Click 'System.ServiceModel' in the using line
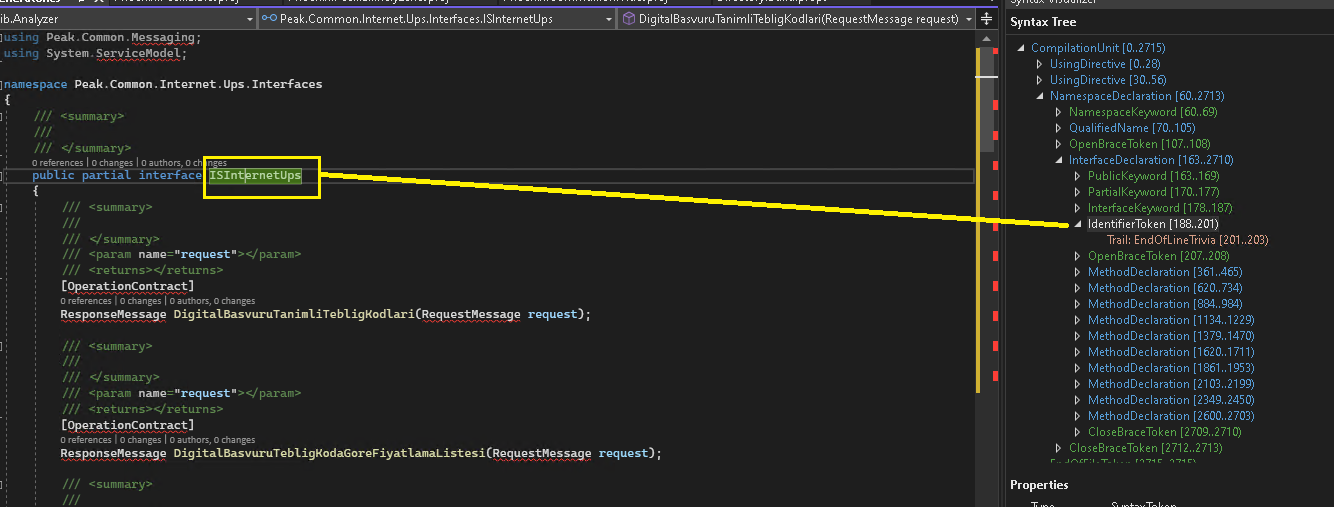This screenshot has width=1334, height=507. 113,53
